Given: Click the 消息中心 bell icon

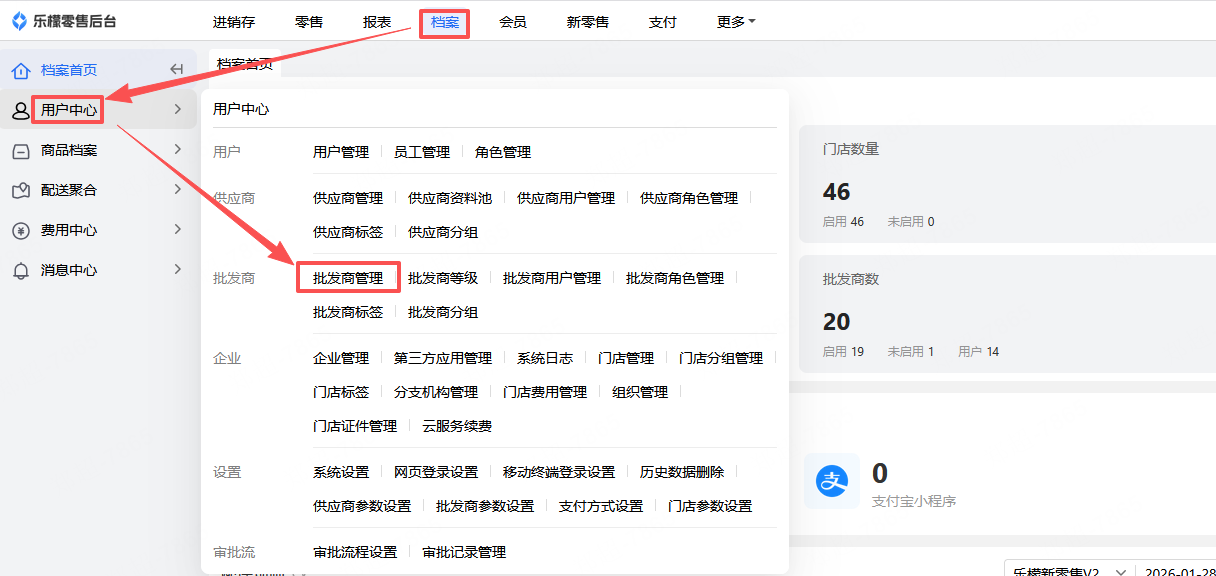Looking at the screenshot, I should click(x=21, y=270).
